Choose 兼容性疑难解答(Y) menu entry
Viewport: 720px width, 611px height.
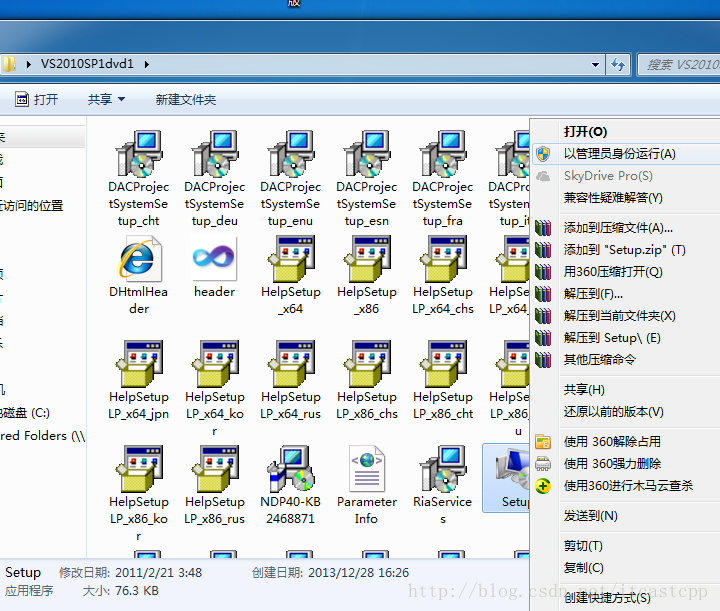[x=613, y=198]
